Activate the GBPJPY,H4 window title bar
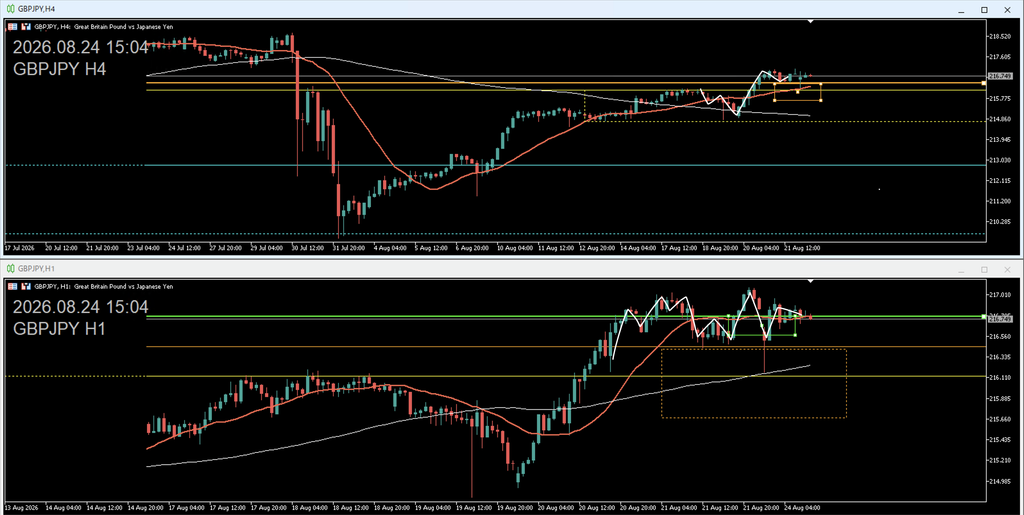Screen dimensions: 1024x515 click(457, 10)
